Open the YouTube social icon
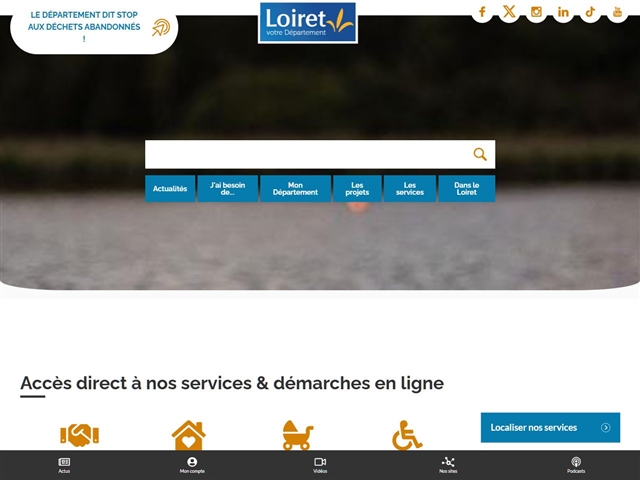 [617, 12]
